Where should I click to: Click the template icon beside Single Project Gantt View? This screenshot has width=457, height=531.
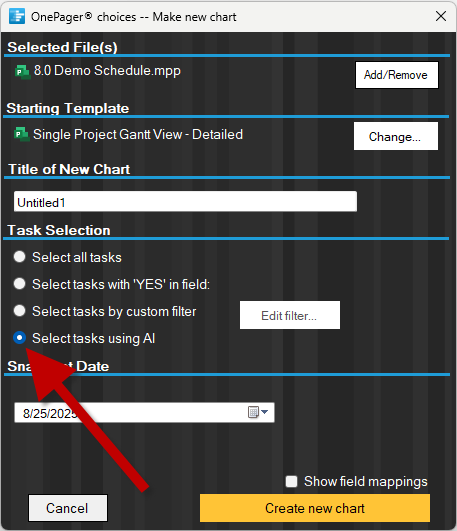[21, 134]
